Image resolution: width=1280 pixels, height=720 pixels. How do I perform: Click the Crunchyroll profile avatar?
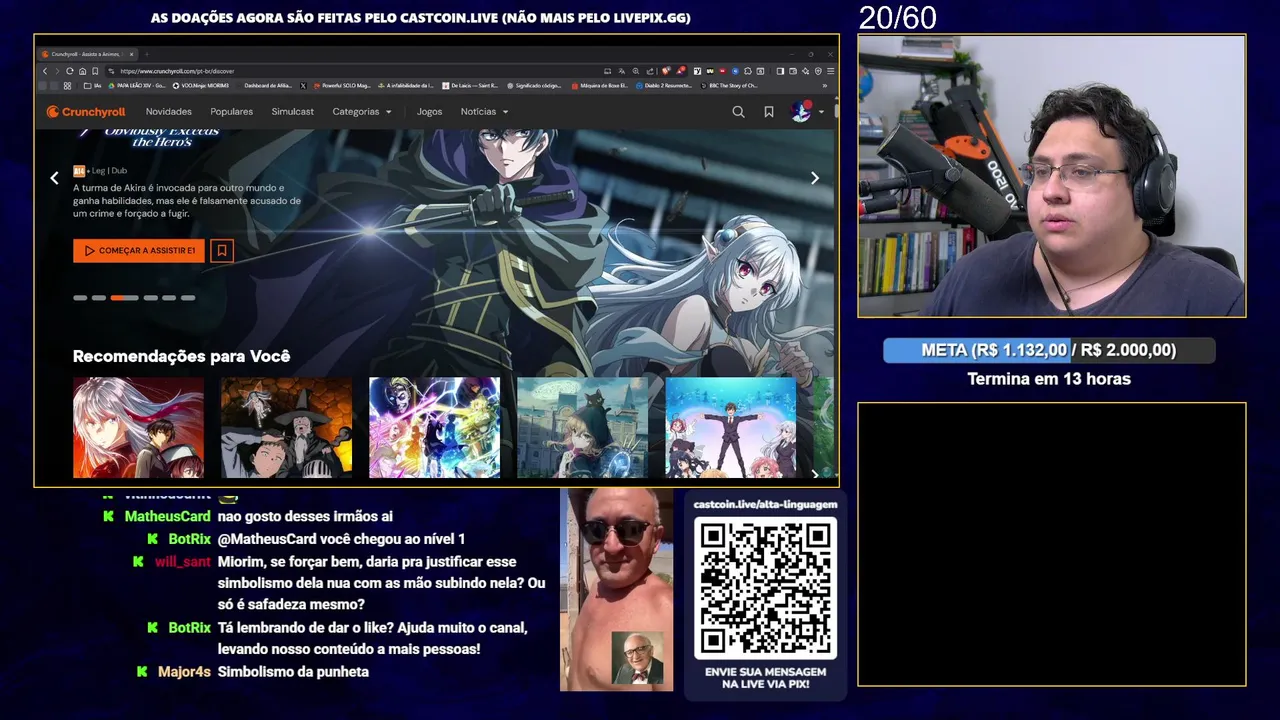coord(801,111)
